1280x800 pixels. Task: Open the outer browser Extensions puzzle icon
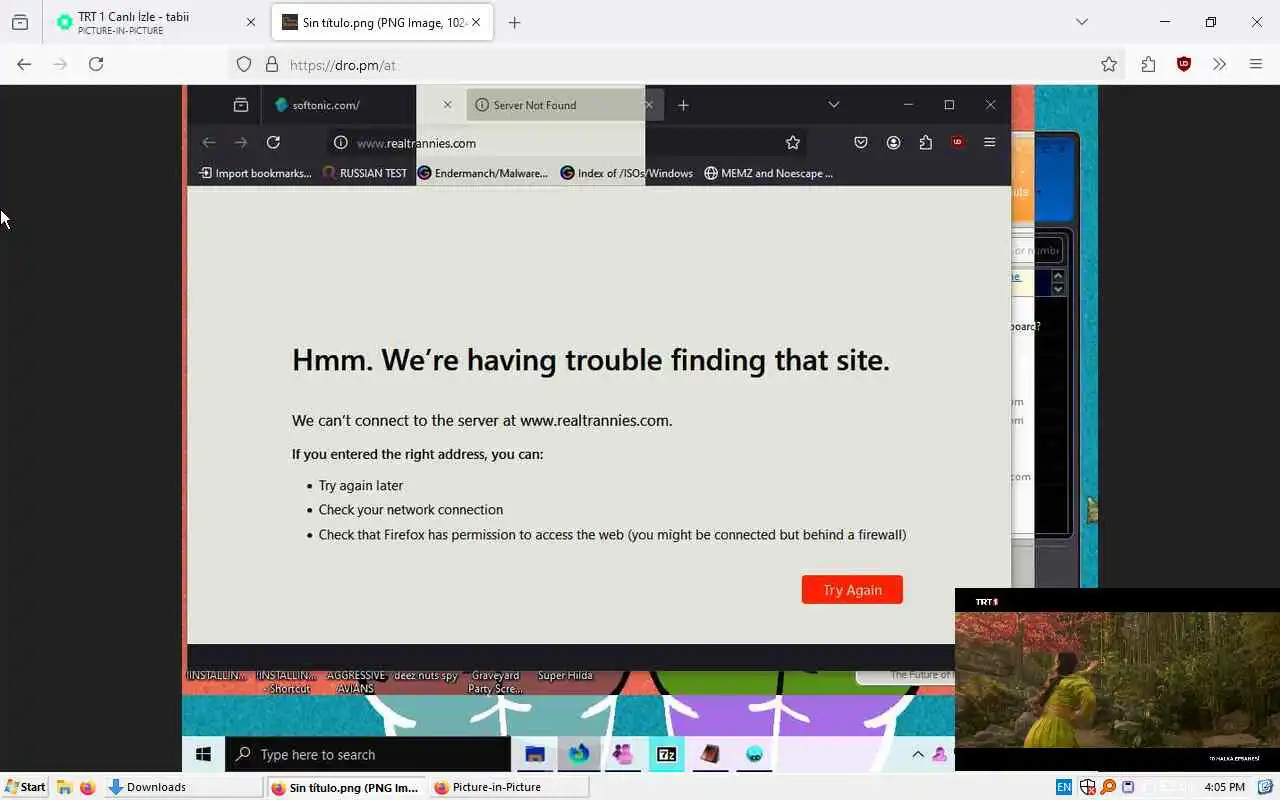1148,64
